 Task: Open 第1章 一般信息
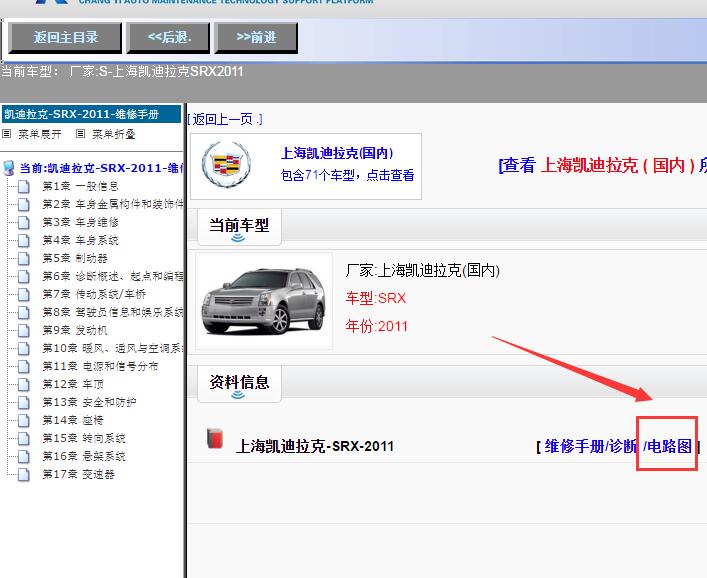[x=80, y=186]
